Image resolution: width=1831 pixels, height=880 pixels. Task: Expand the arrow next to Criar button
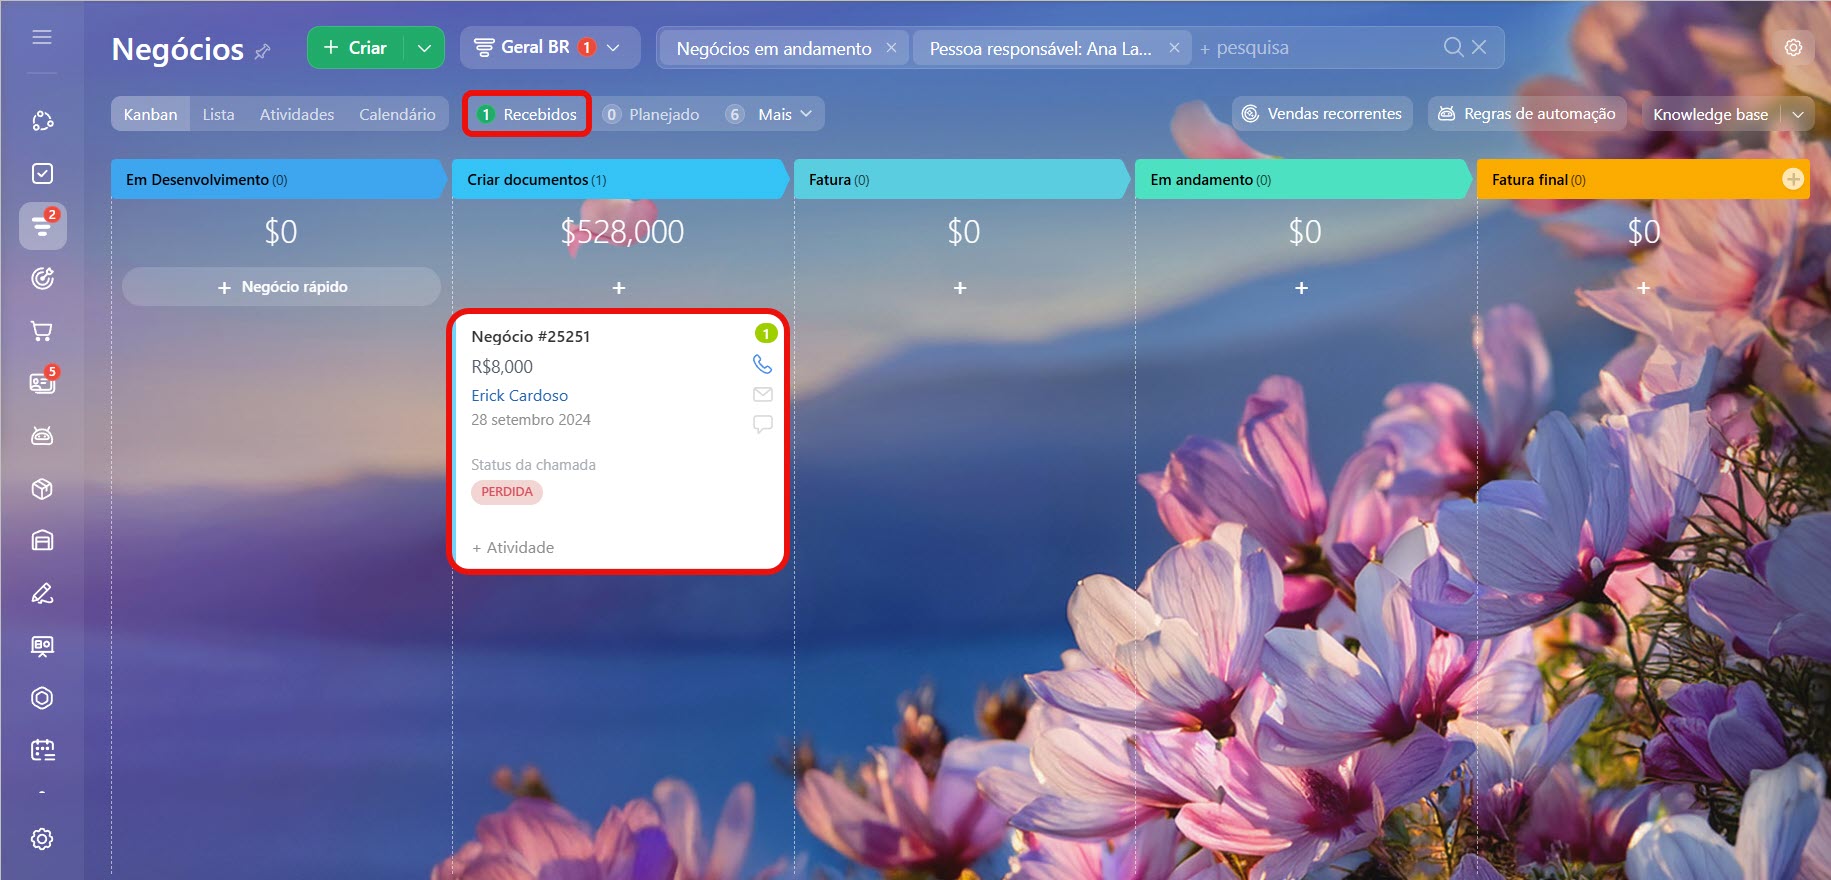(424, 48)
